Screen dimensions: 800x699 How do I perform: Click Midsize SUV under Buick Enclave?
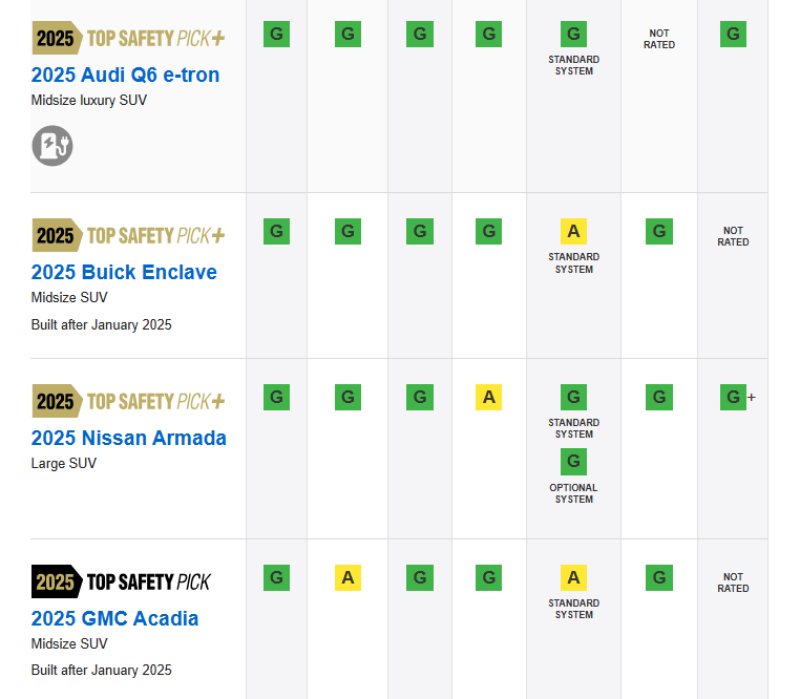click(x=69, y=297)
